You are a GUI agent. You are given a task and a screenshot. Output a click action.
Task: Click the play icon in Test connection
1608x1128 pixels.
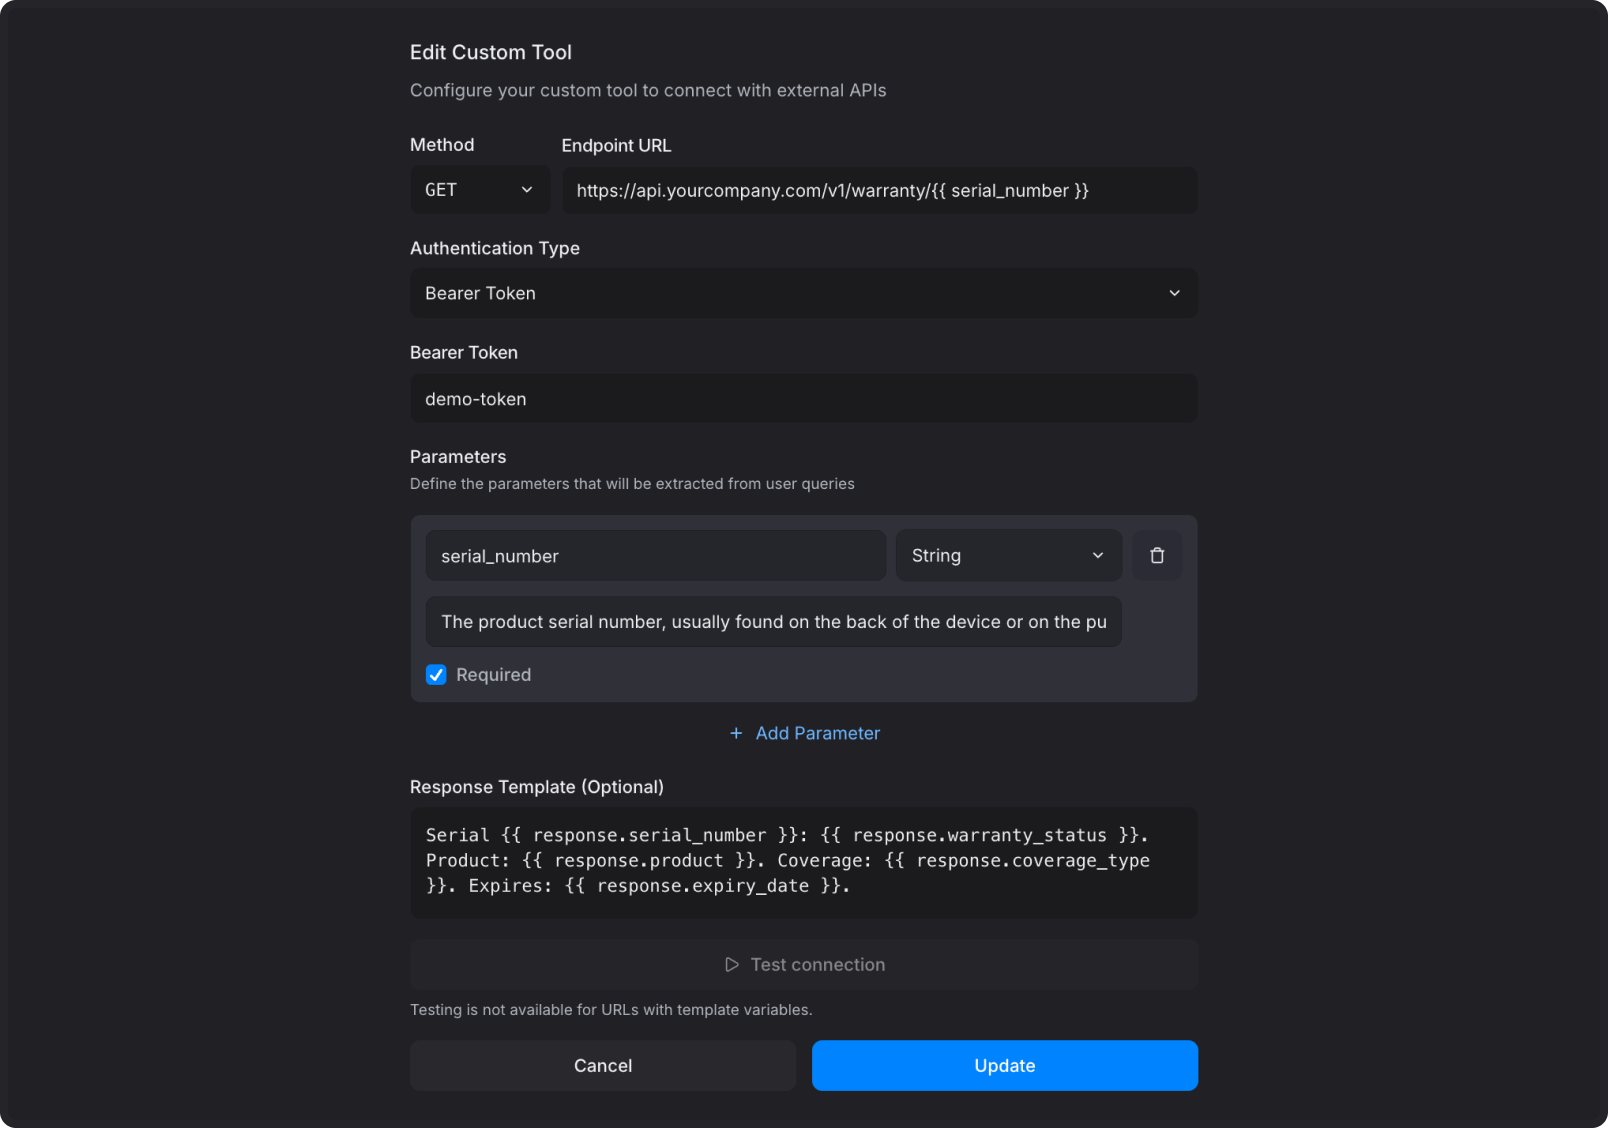(732, 965)
